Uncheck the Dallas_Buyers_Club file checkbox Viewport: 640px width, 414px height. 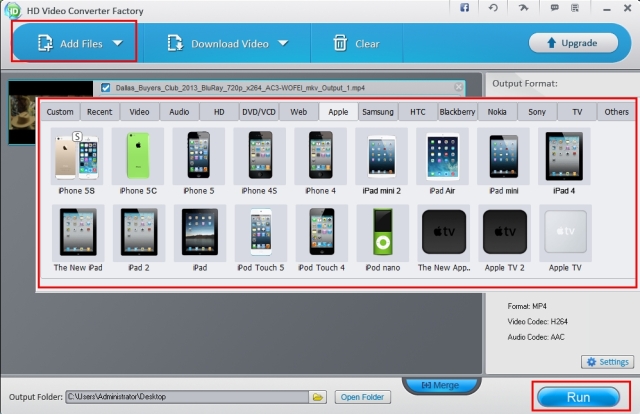(105, 88)
